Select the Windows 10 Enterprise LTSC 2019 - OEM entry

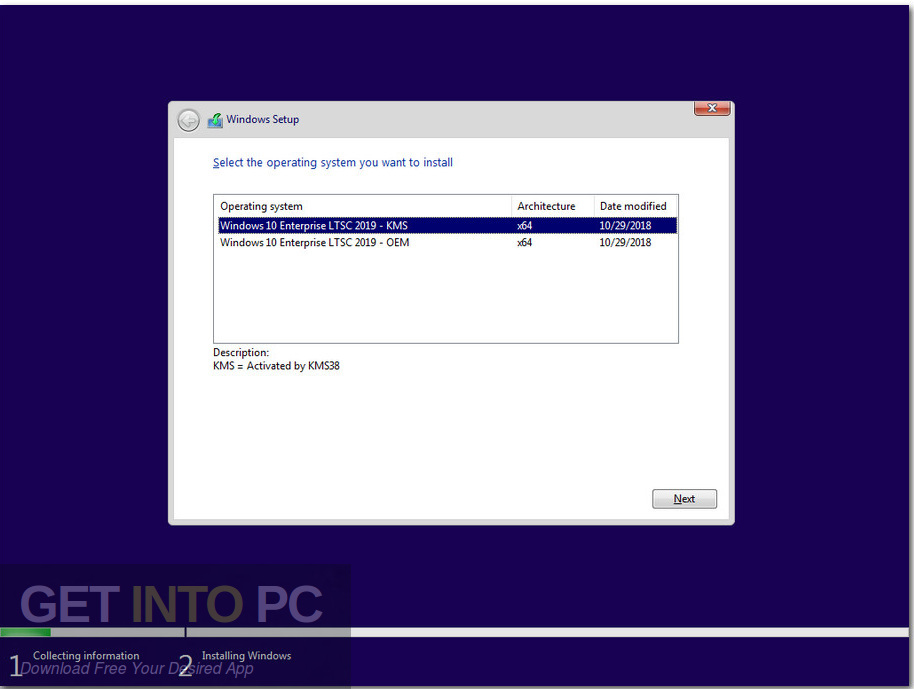point(313,242)
